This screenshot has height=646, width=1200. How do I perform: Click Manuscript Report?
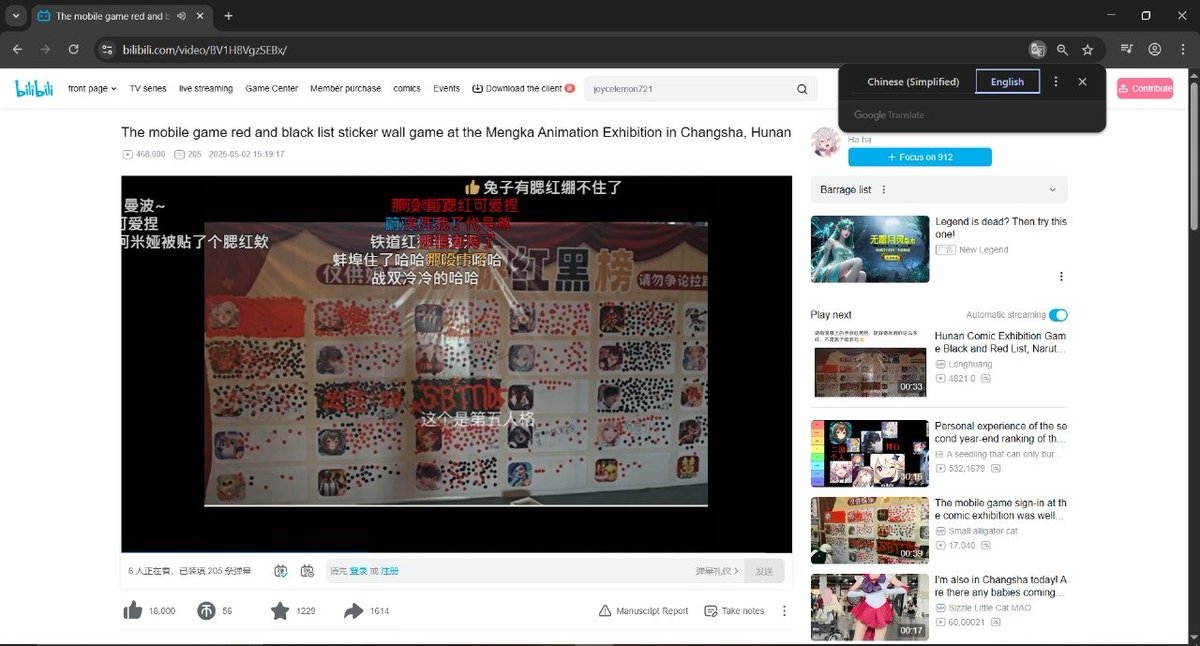(644, 611)
